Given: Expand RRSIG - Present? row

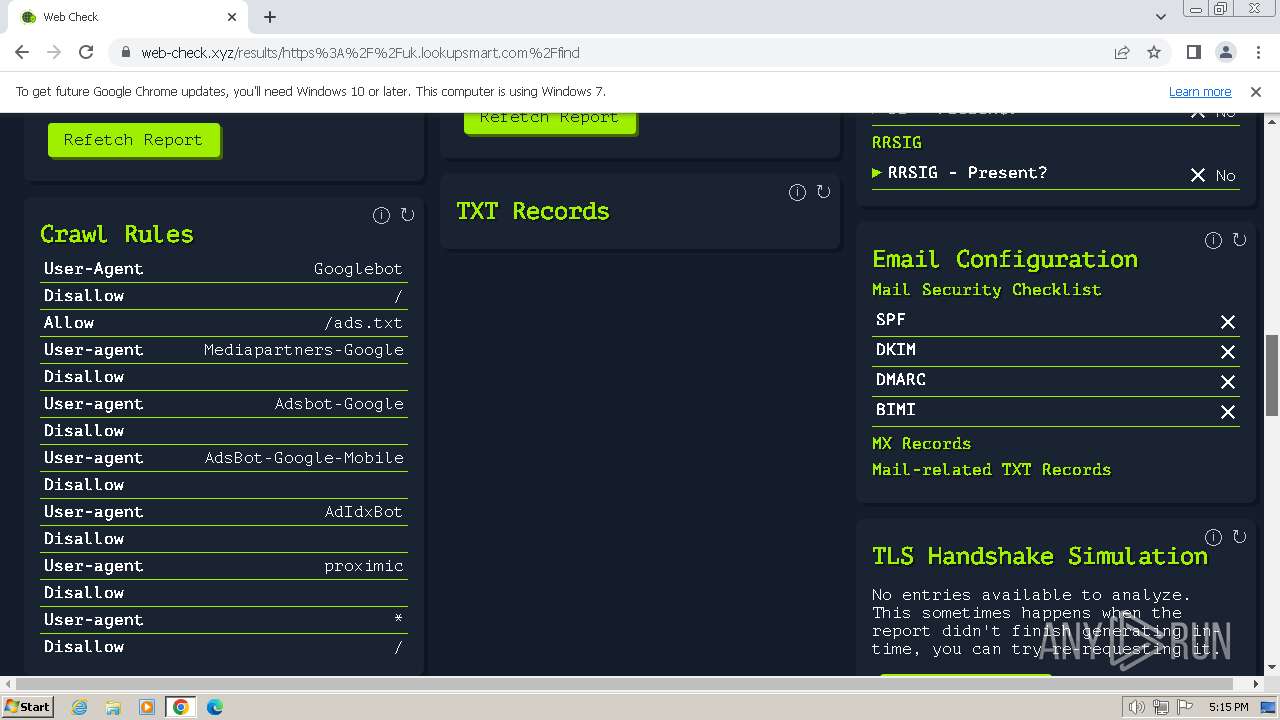Looking at the screenshot, I should [1055, 173].
